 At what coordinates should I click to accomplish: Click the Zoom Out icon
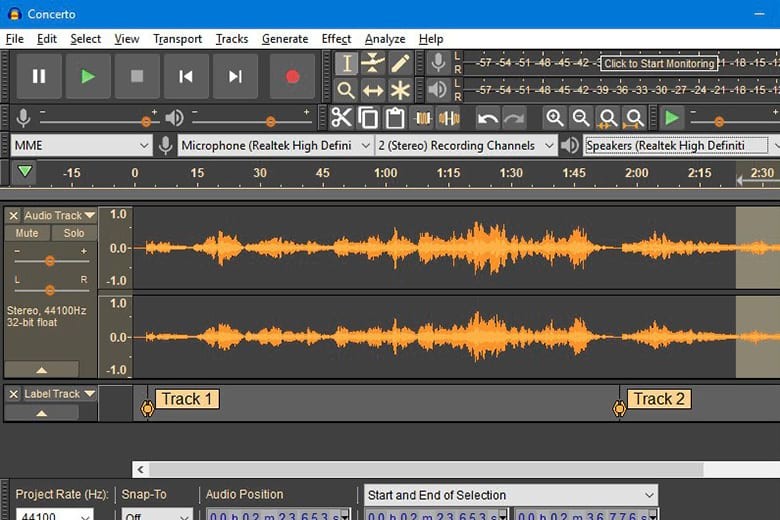[581, 118]
